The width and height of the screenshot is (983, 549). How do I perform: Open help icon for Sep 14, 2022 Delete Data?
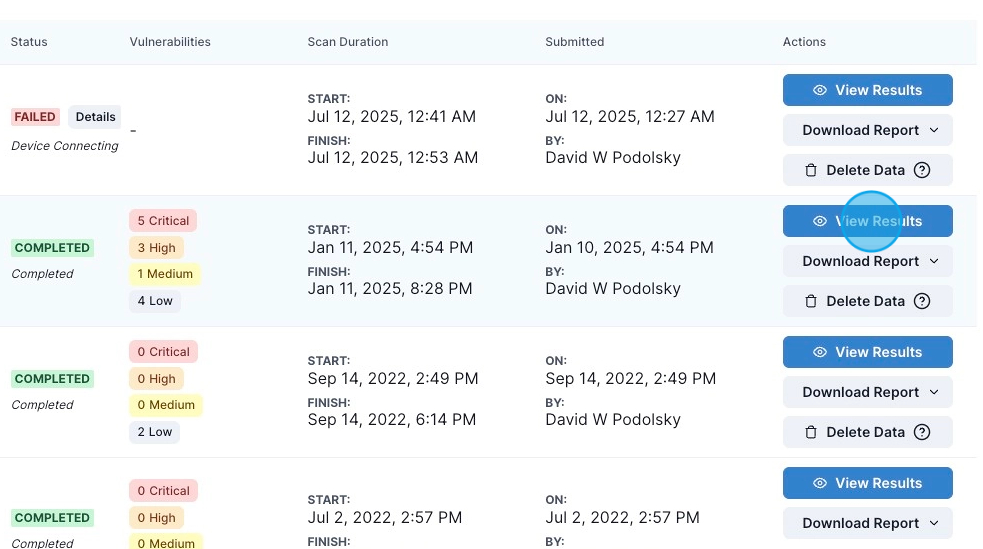click(x=922, y=432)
